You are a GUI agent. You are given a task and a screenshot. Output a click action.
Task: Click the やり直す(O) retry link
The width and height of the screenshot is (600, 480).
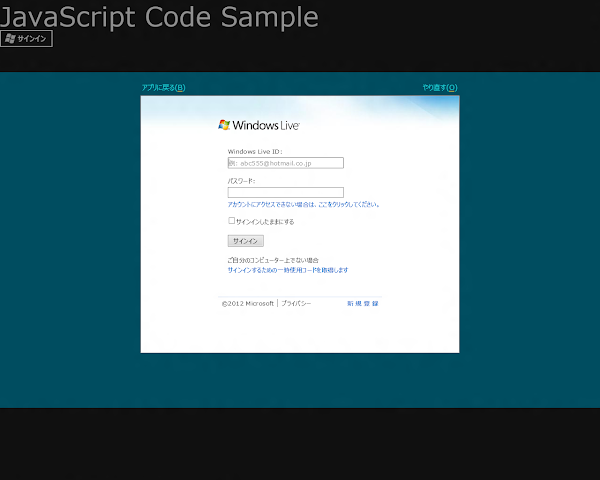coord(440,88)
